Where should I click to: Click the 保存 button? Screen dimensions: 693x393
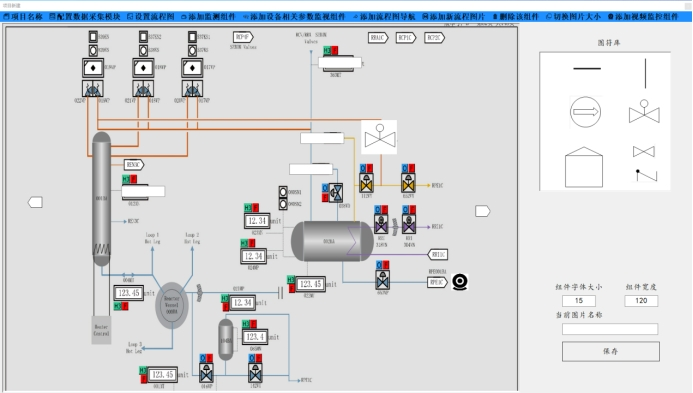(x=611, y=351)
